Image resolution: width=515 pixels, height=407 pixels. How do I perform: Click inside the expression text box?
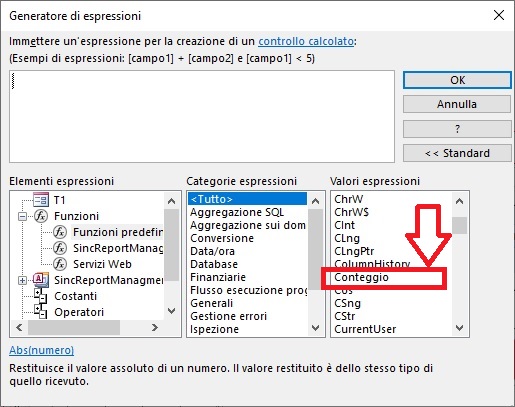[x=202, y=116]
